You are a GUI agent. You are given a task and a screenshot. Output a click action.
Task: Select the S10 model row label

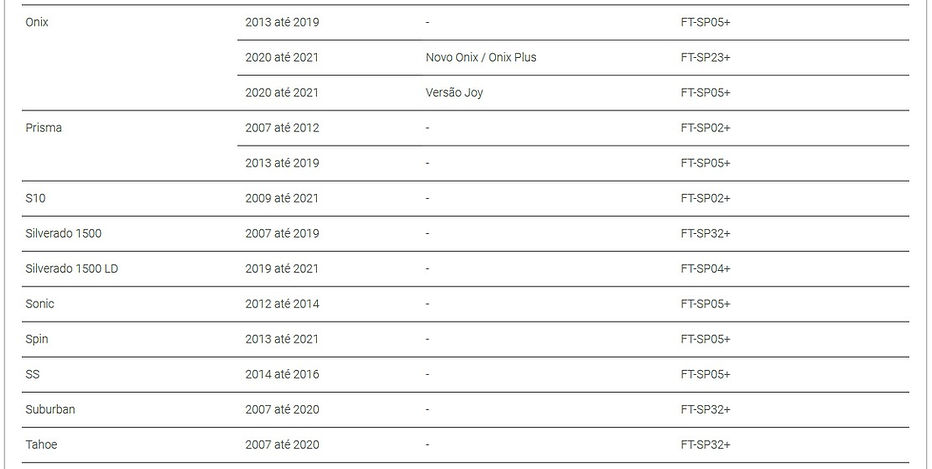click(36, 198)
